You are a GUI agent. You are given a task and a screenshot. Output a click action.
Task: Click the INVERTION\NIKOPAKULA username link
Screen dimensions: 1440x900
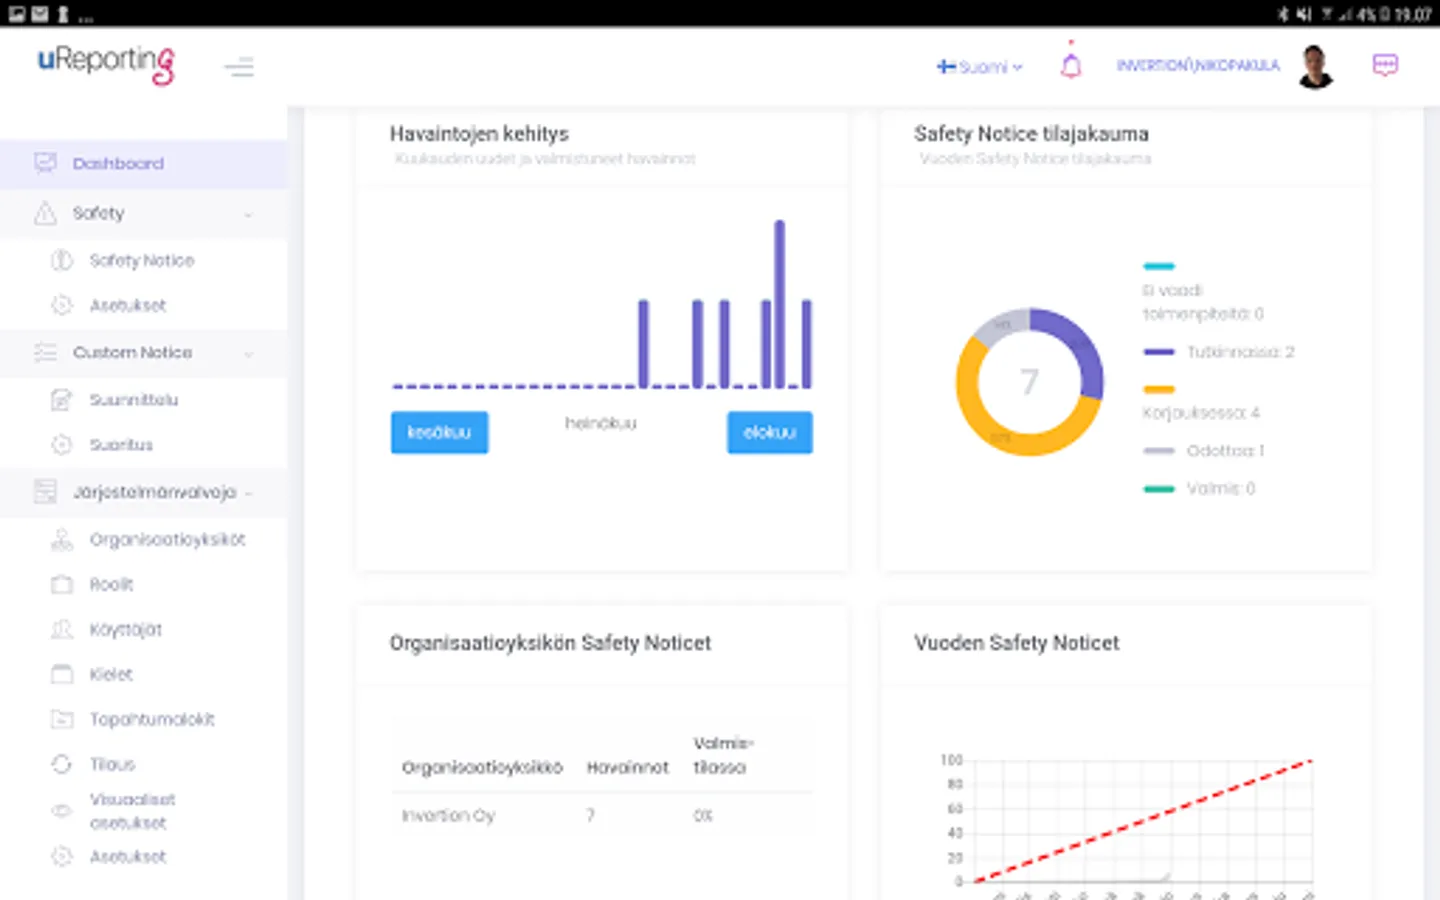coord(1198,65)
